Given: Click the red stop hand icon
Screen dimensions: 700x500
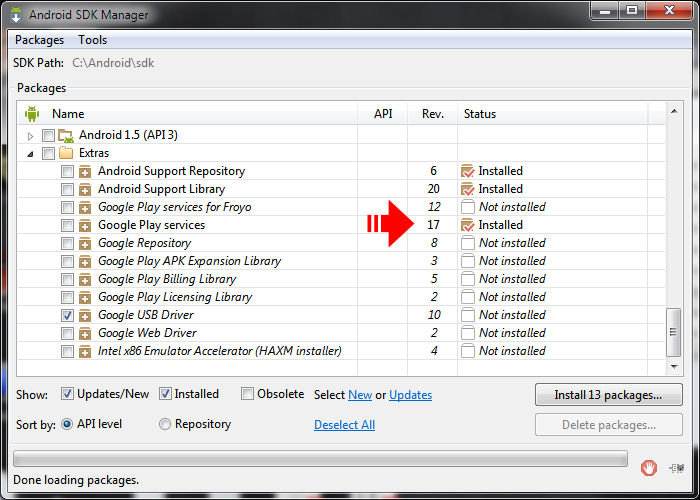Looking at the screenshot, I should [649, 467].
